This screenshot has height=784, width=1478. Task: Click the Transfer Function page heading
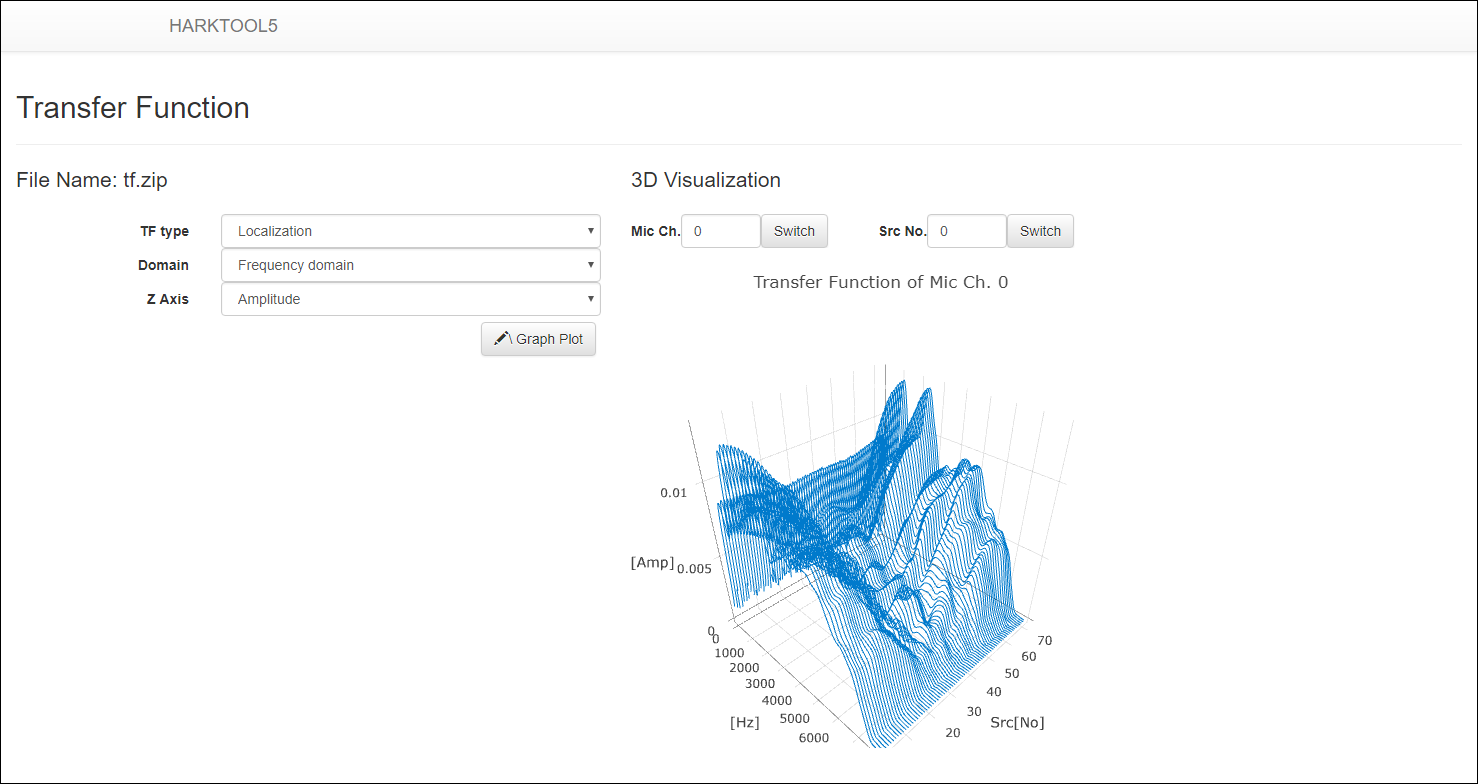tap(133, 108)
